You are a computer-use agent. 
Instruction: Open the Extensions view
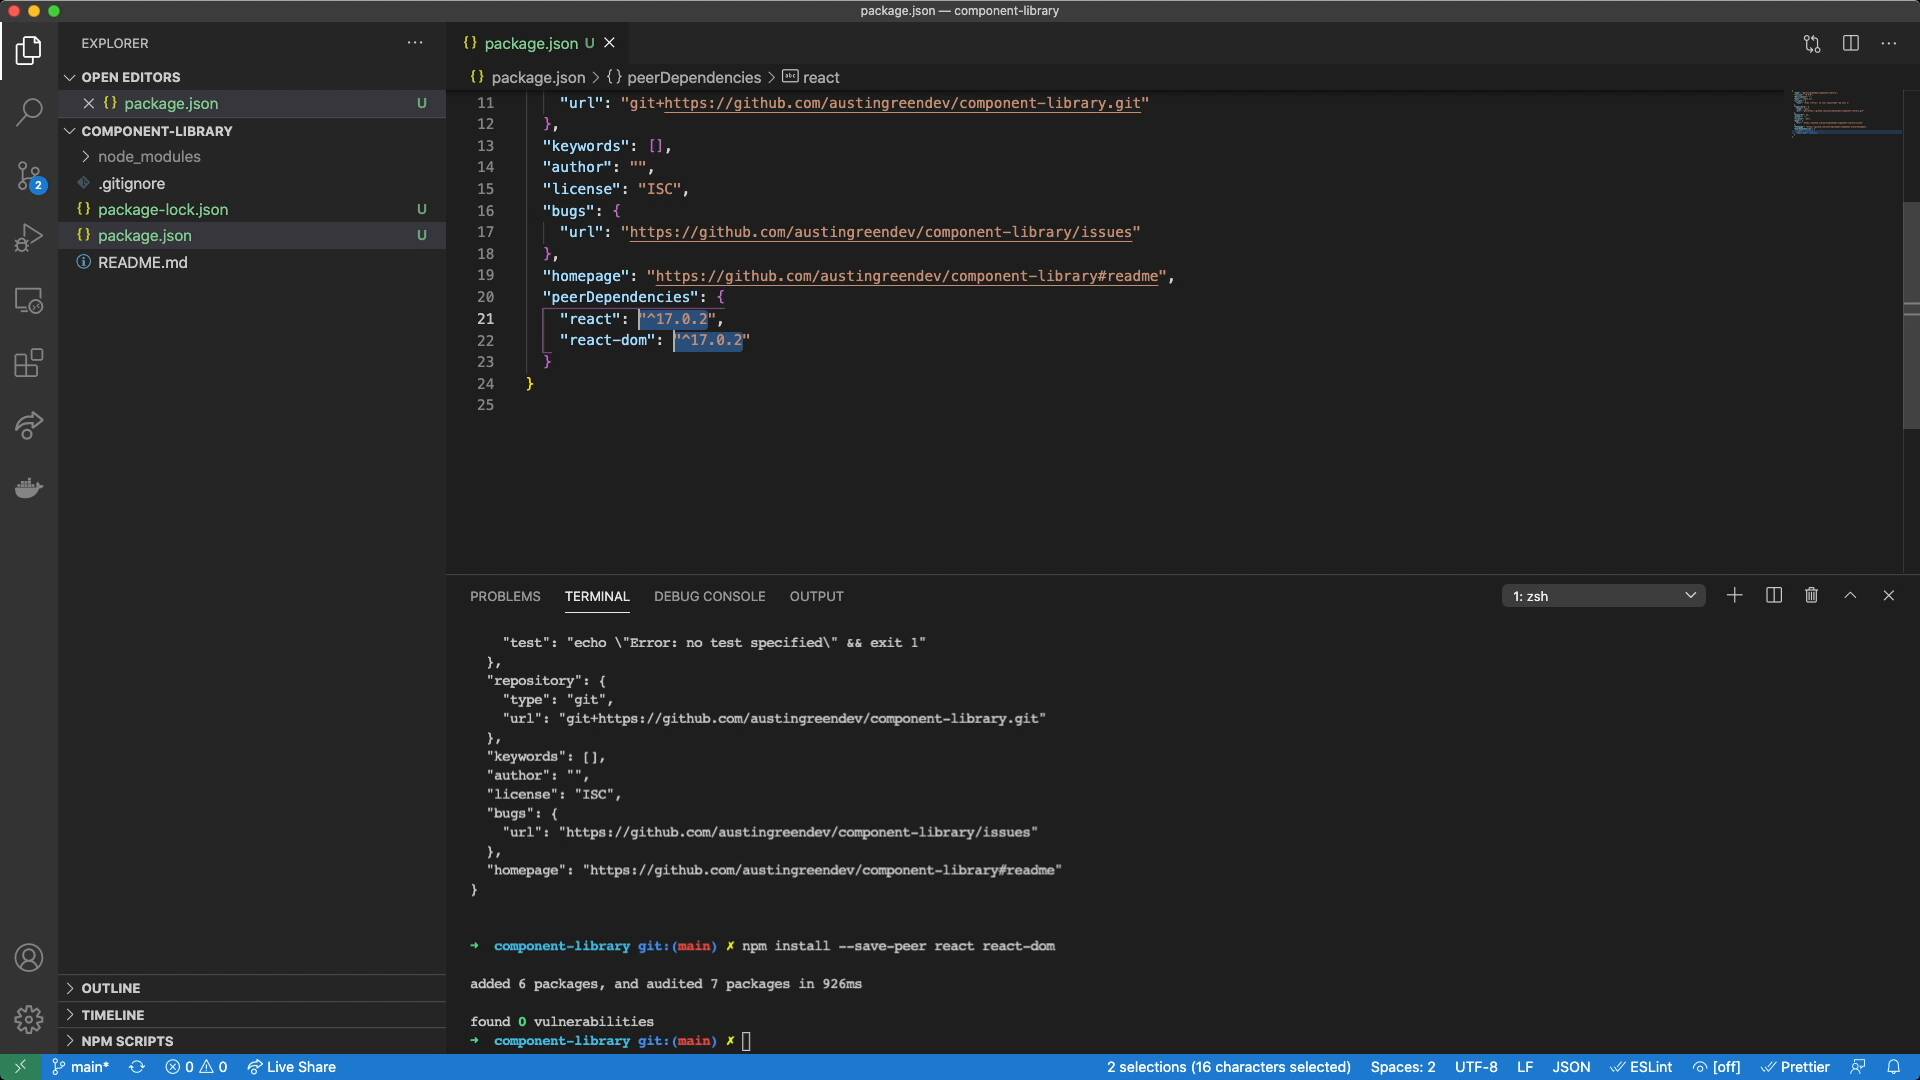pyautogui.click(x=29, y=363)
